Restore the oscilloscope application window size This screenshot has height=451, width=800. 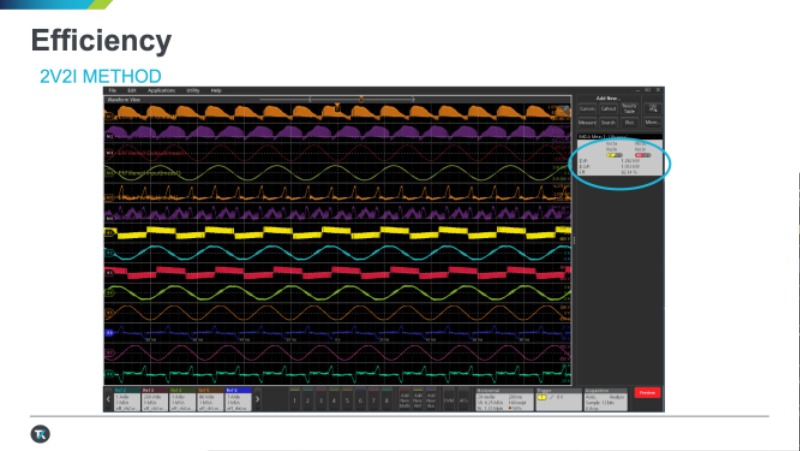[x=648, y=90]
